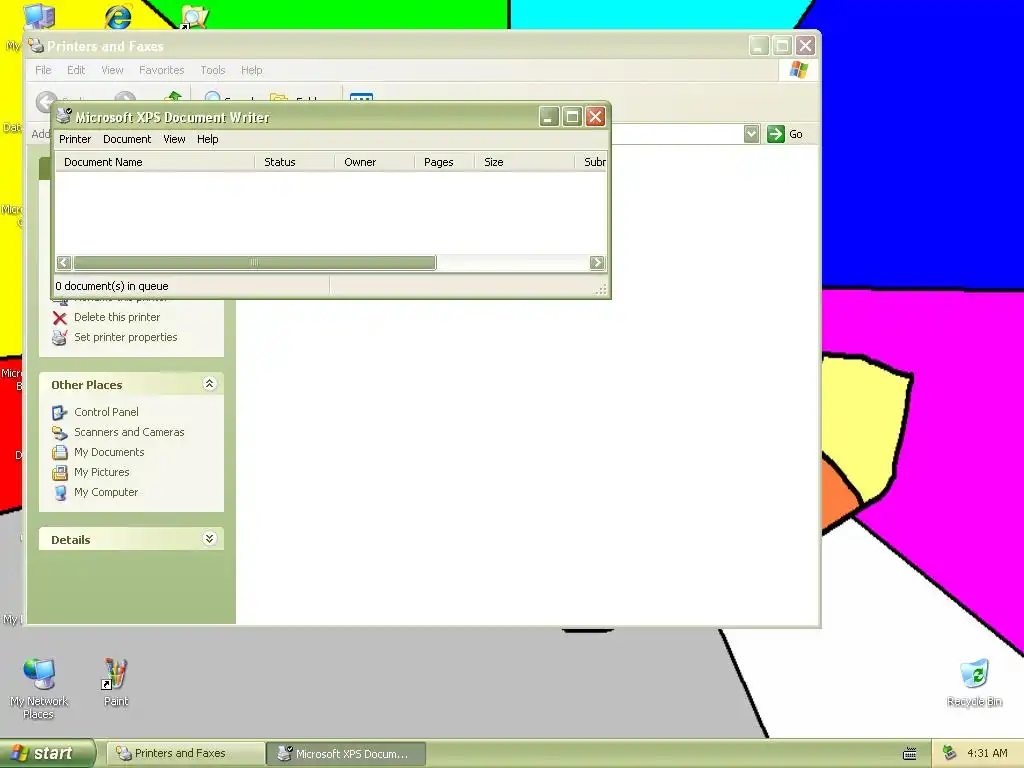Sort queue by Document Name column
The height and width of the screenshot is (768, 1024).
(x=155, y=162)
